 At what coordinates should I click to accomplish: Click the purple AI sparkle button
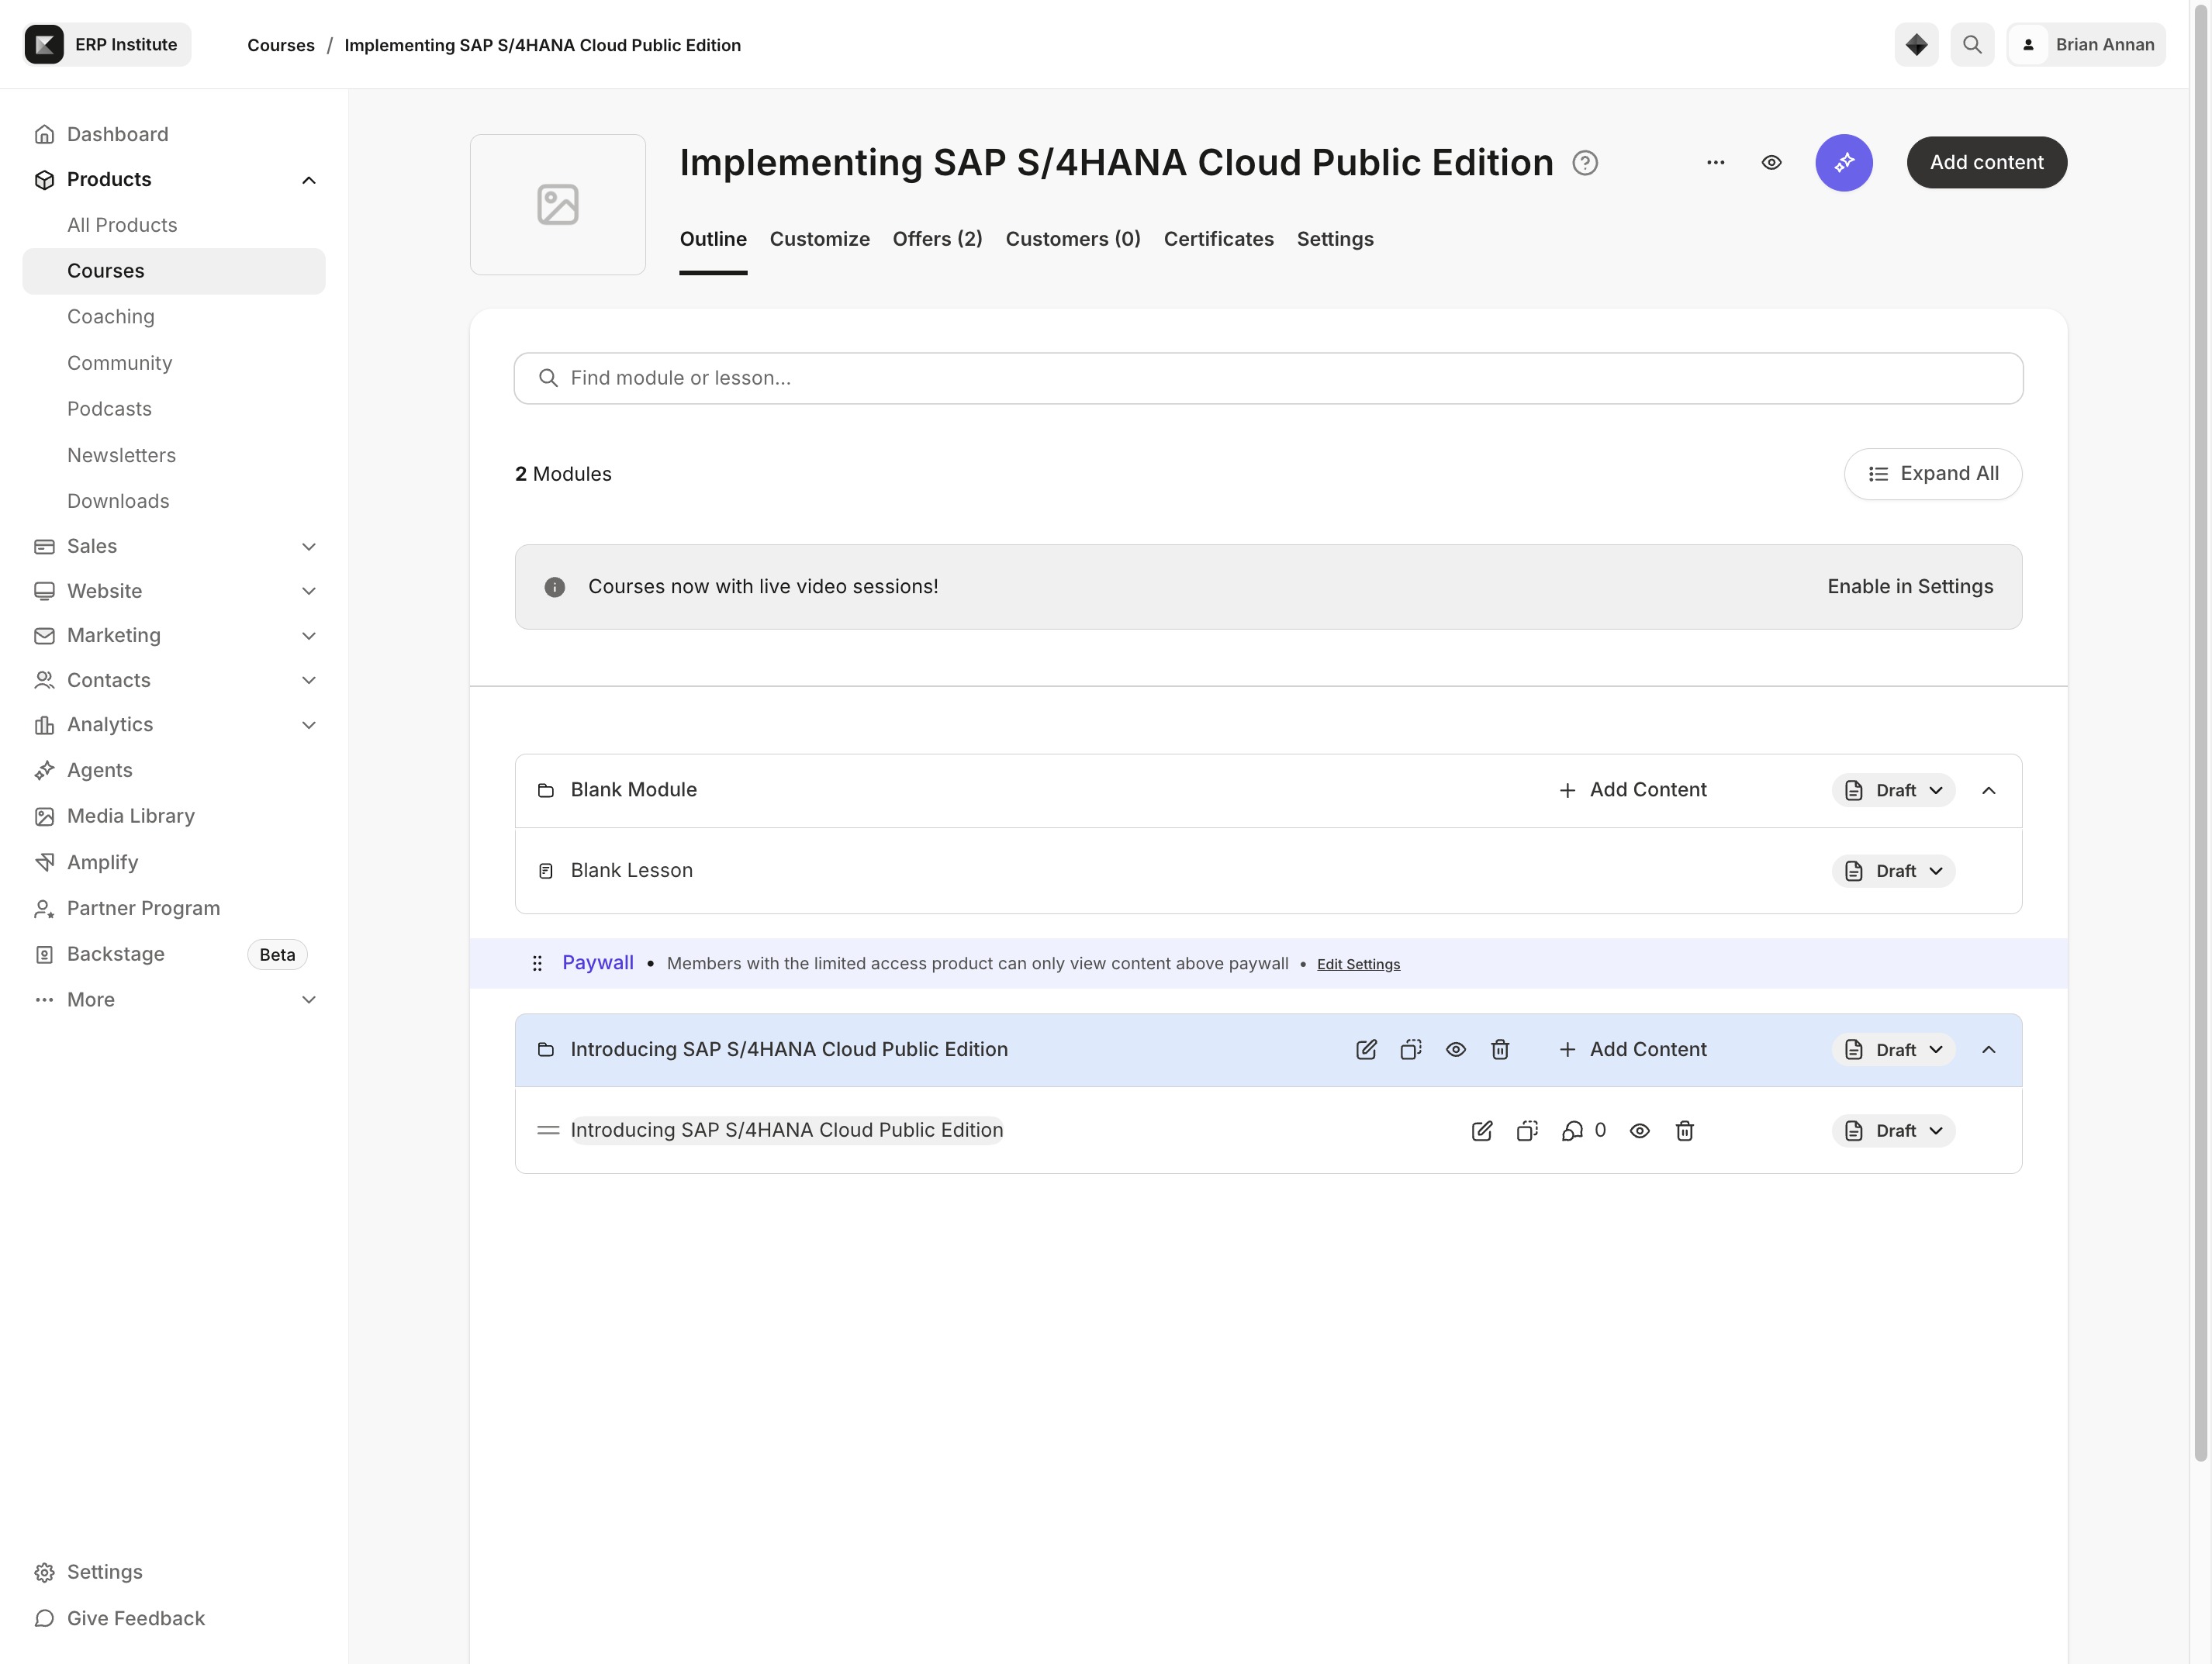(1844, 162)
